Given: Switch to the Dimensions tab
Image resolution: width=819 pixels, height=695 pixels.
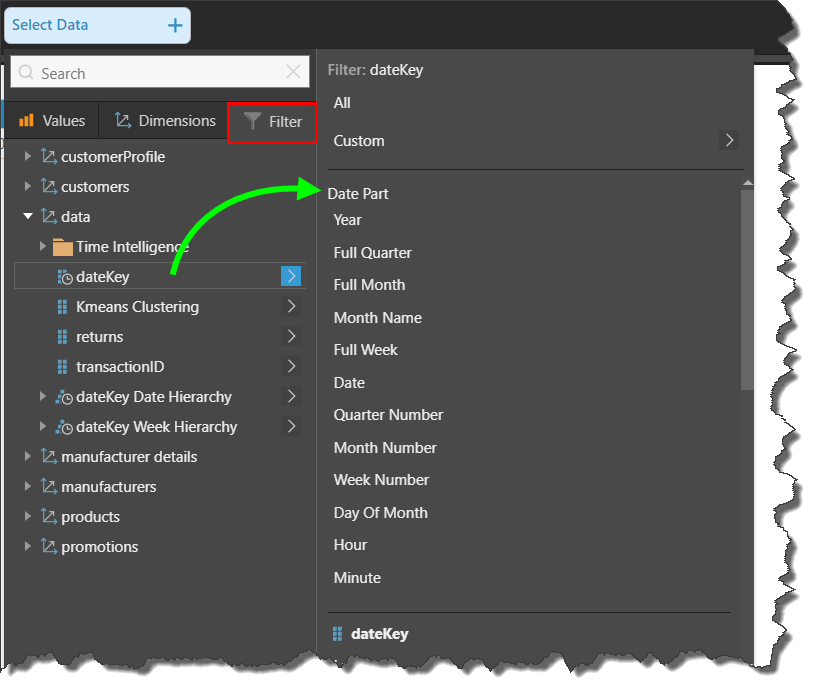Looking at the screenshot, I should (165, 121).
